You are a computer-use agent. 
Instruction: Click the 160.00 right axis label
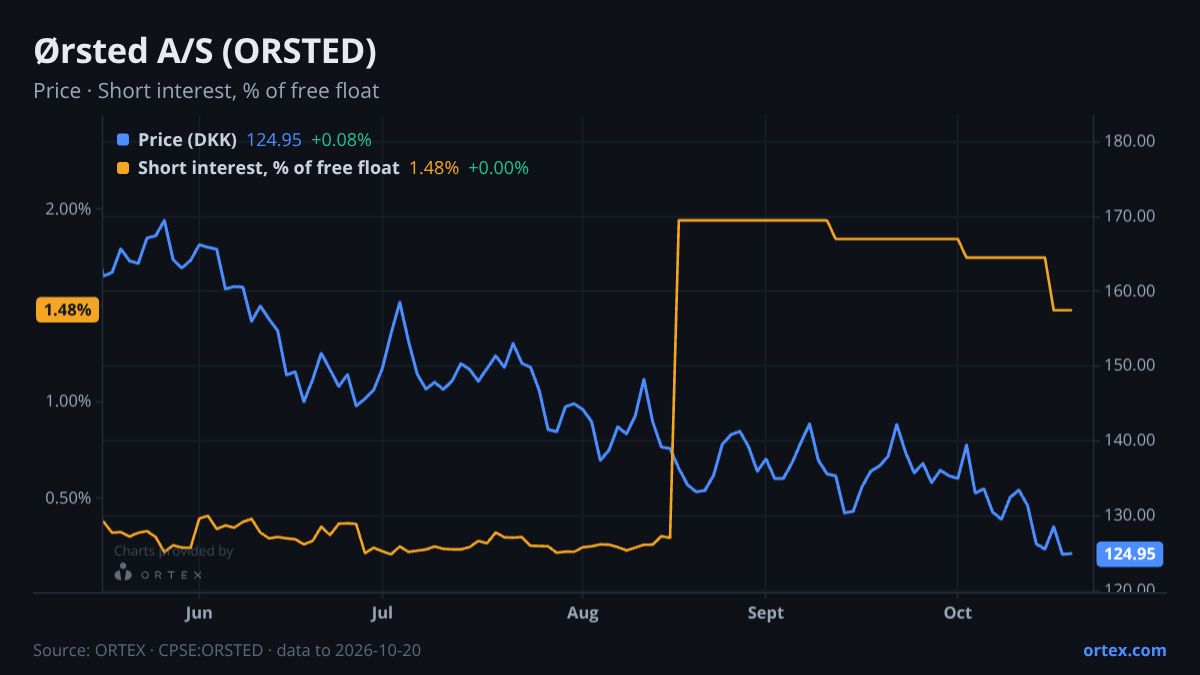coord(1130,291)
